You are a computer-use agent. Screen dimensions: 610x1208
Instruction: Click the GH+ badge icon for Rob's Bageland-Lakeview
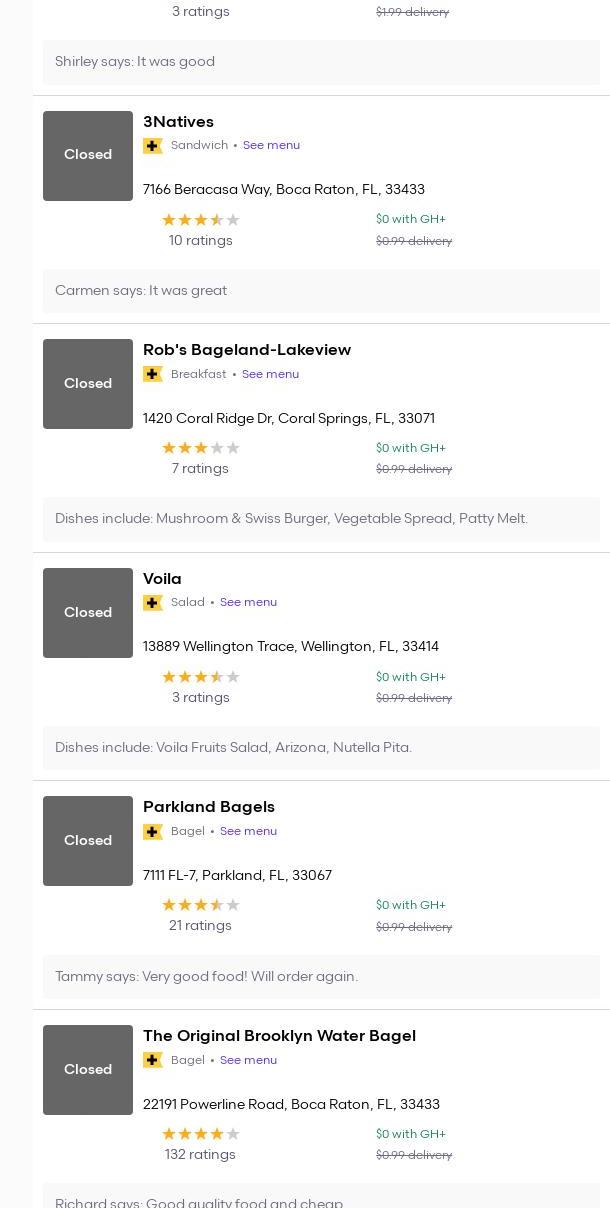tap(153, 374)
